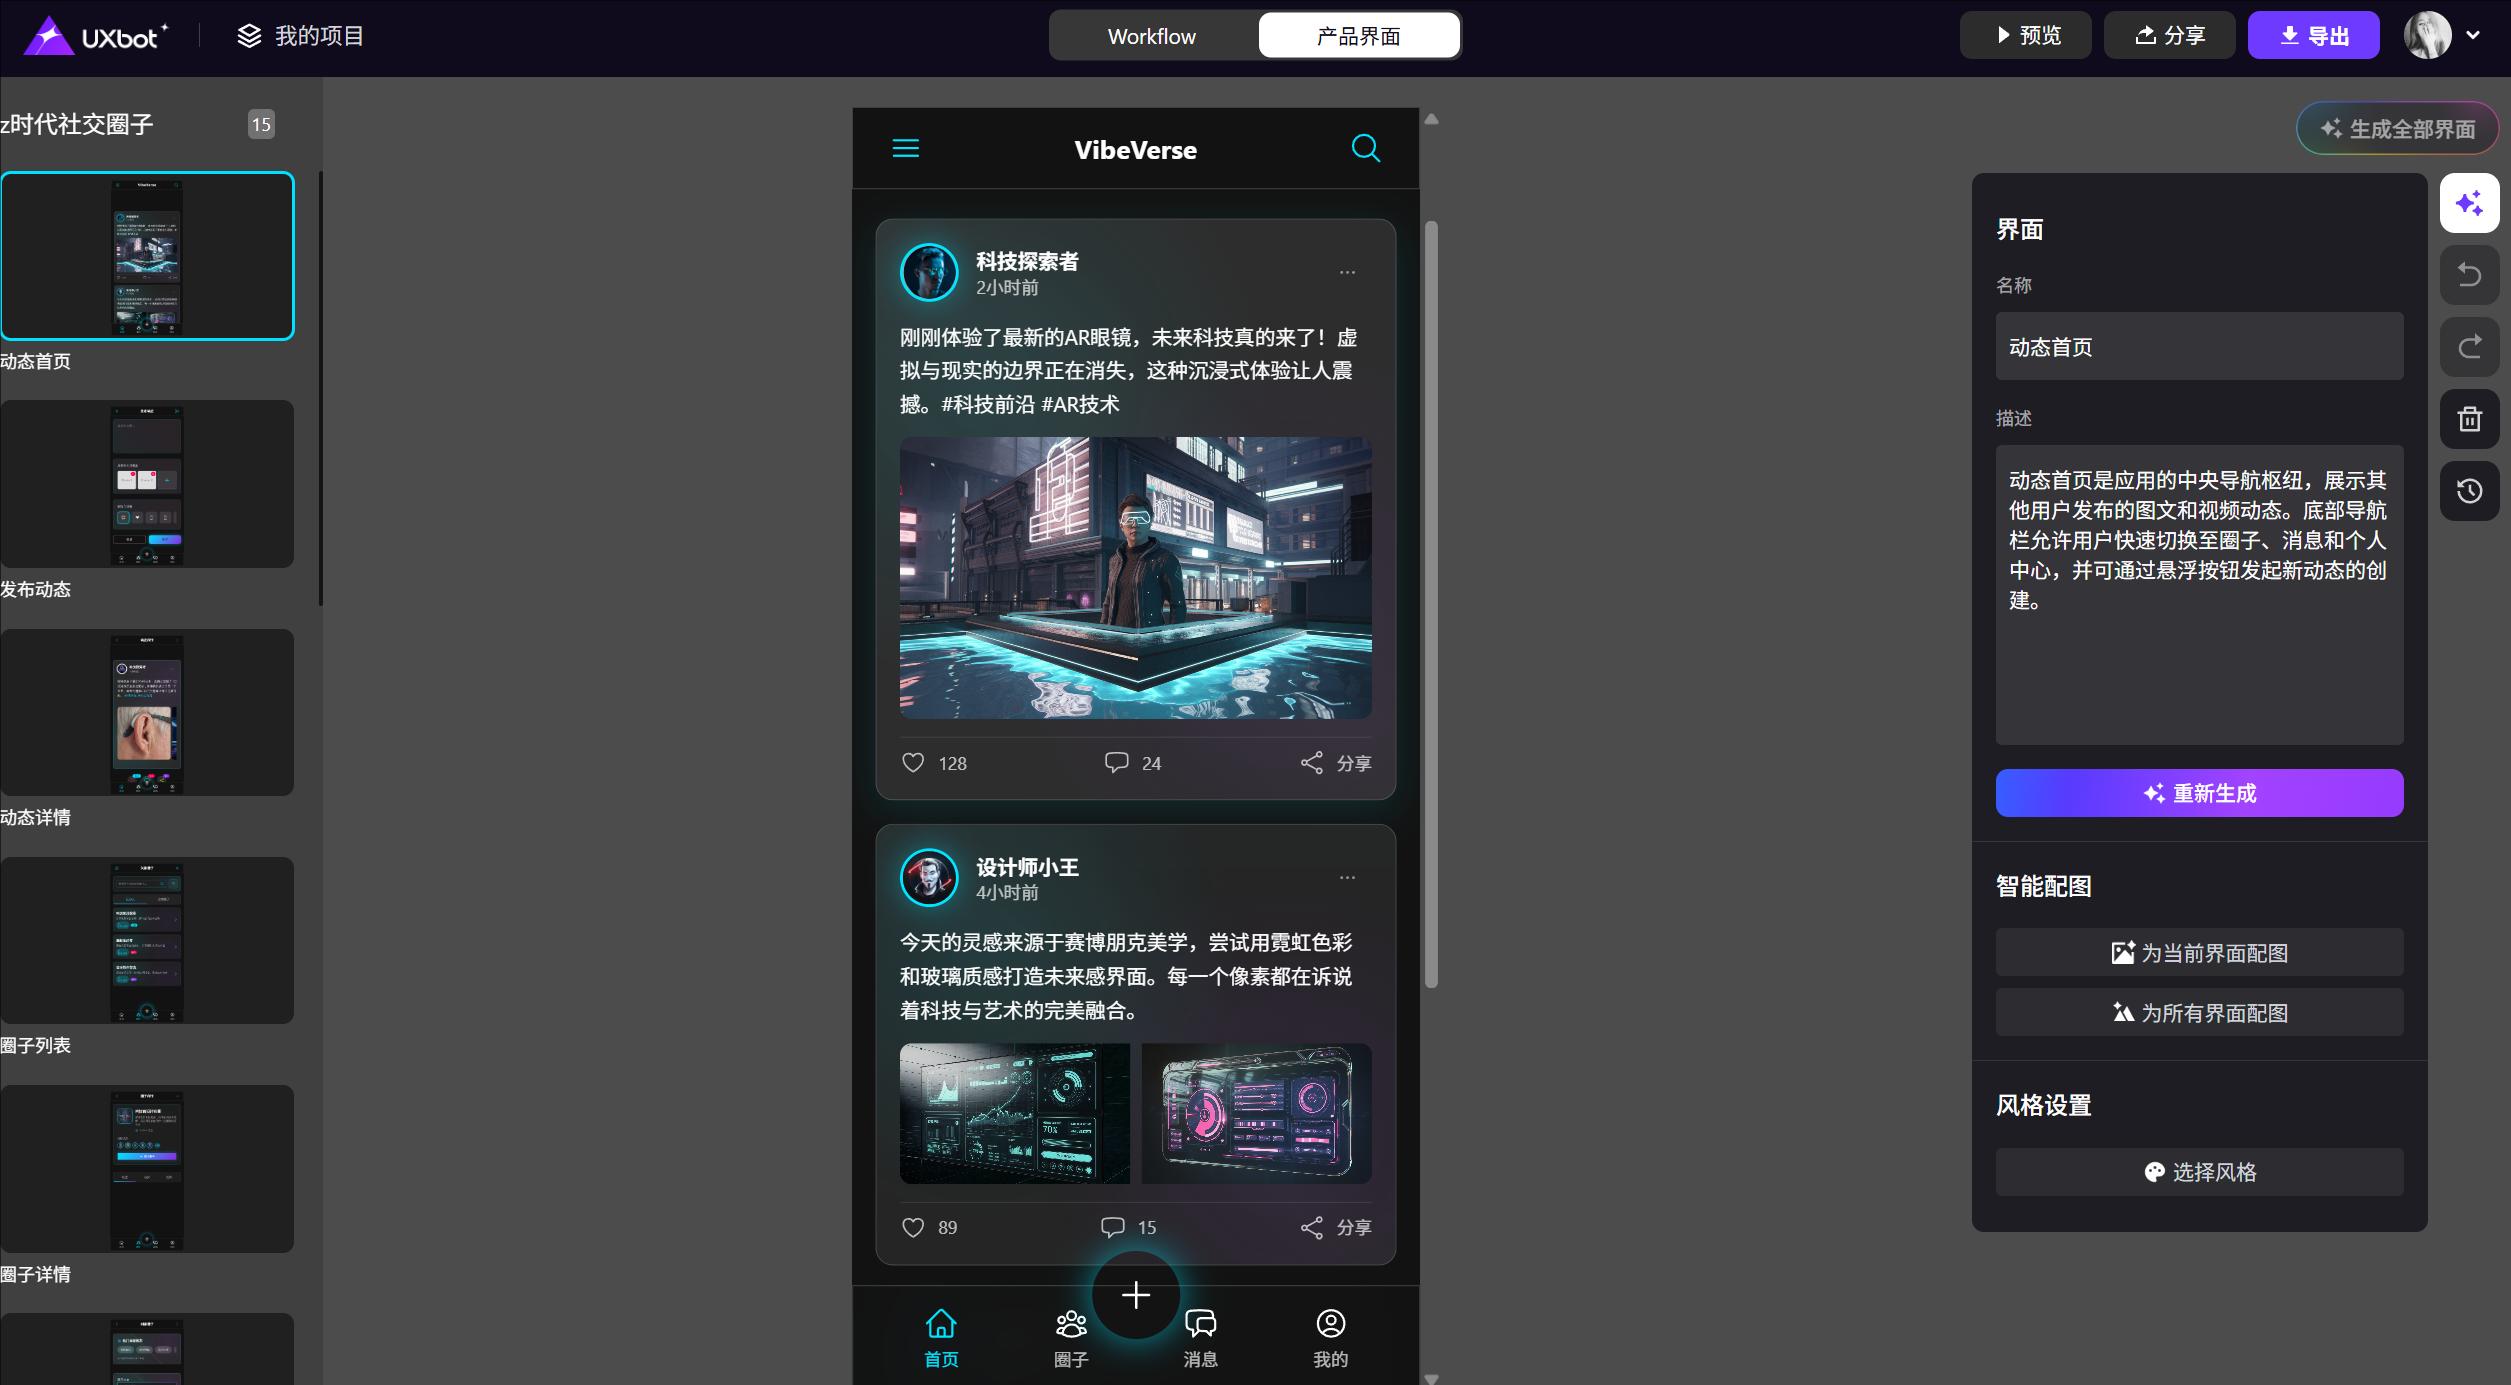Click 设计师小王 avatar

point(929,877)
